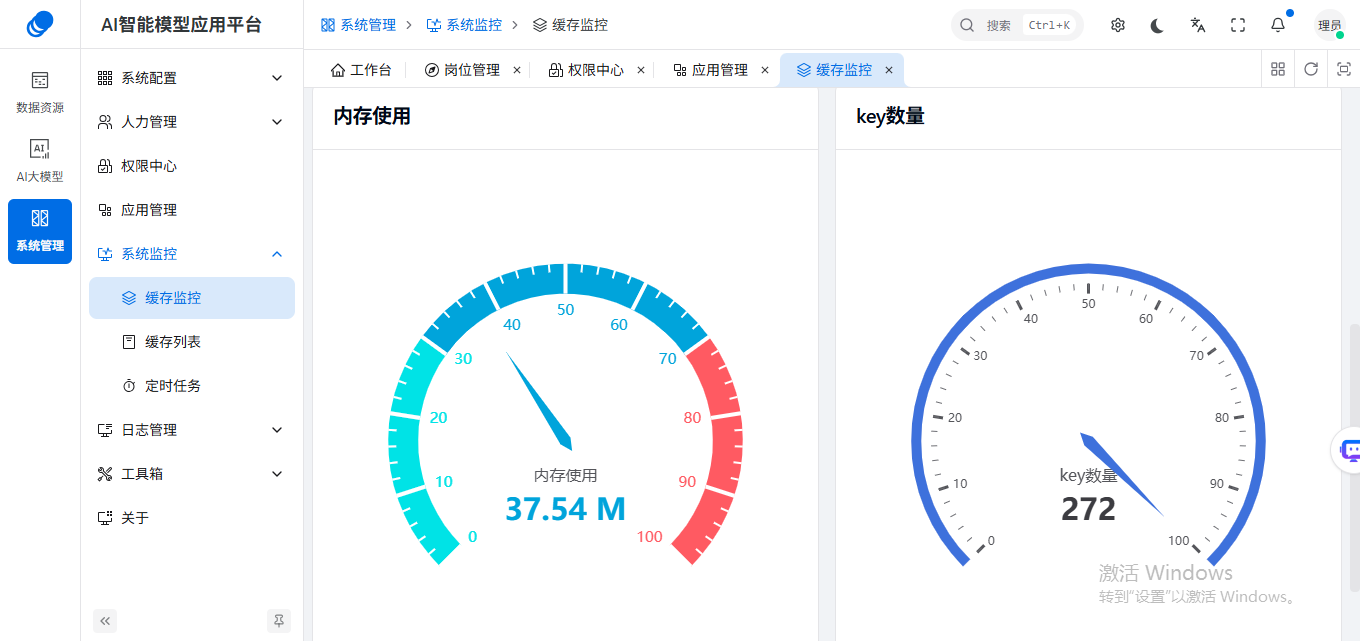Collapse 系统监控 menu

click(191, 254)
